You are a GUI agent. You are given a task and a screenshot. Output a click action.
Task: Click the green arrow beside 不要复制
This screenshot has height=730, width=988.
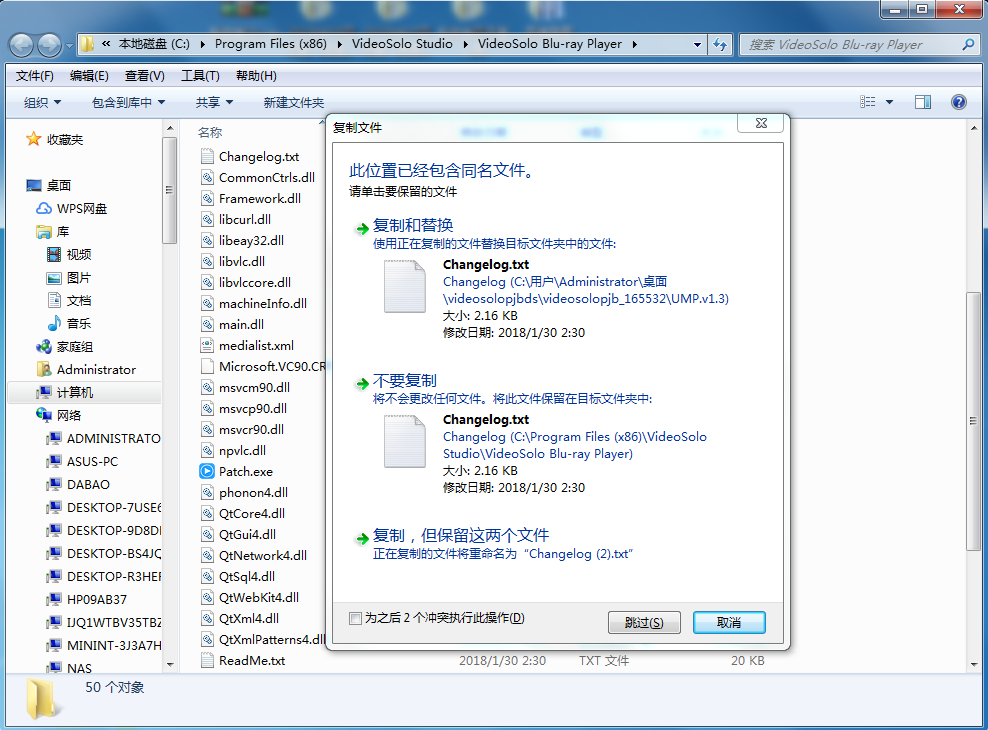tap(362, 384)
